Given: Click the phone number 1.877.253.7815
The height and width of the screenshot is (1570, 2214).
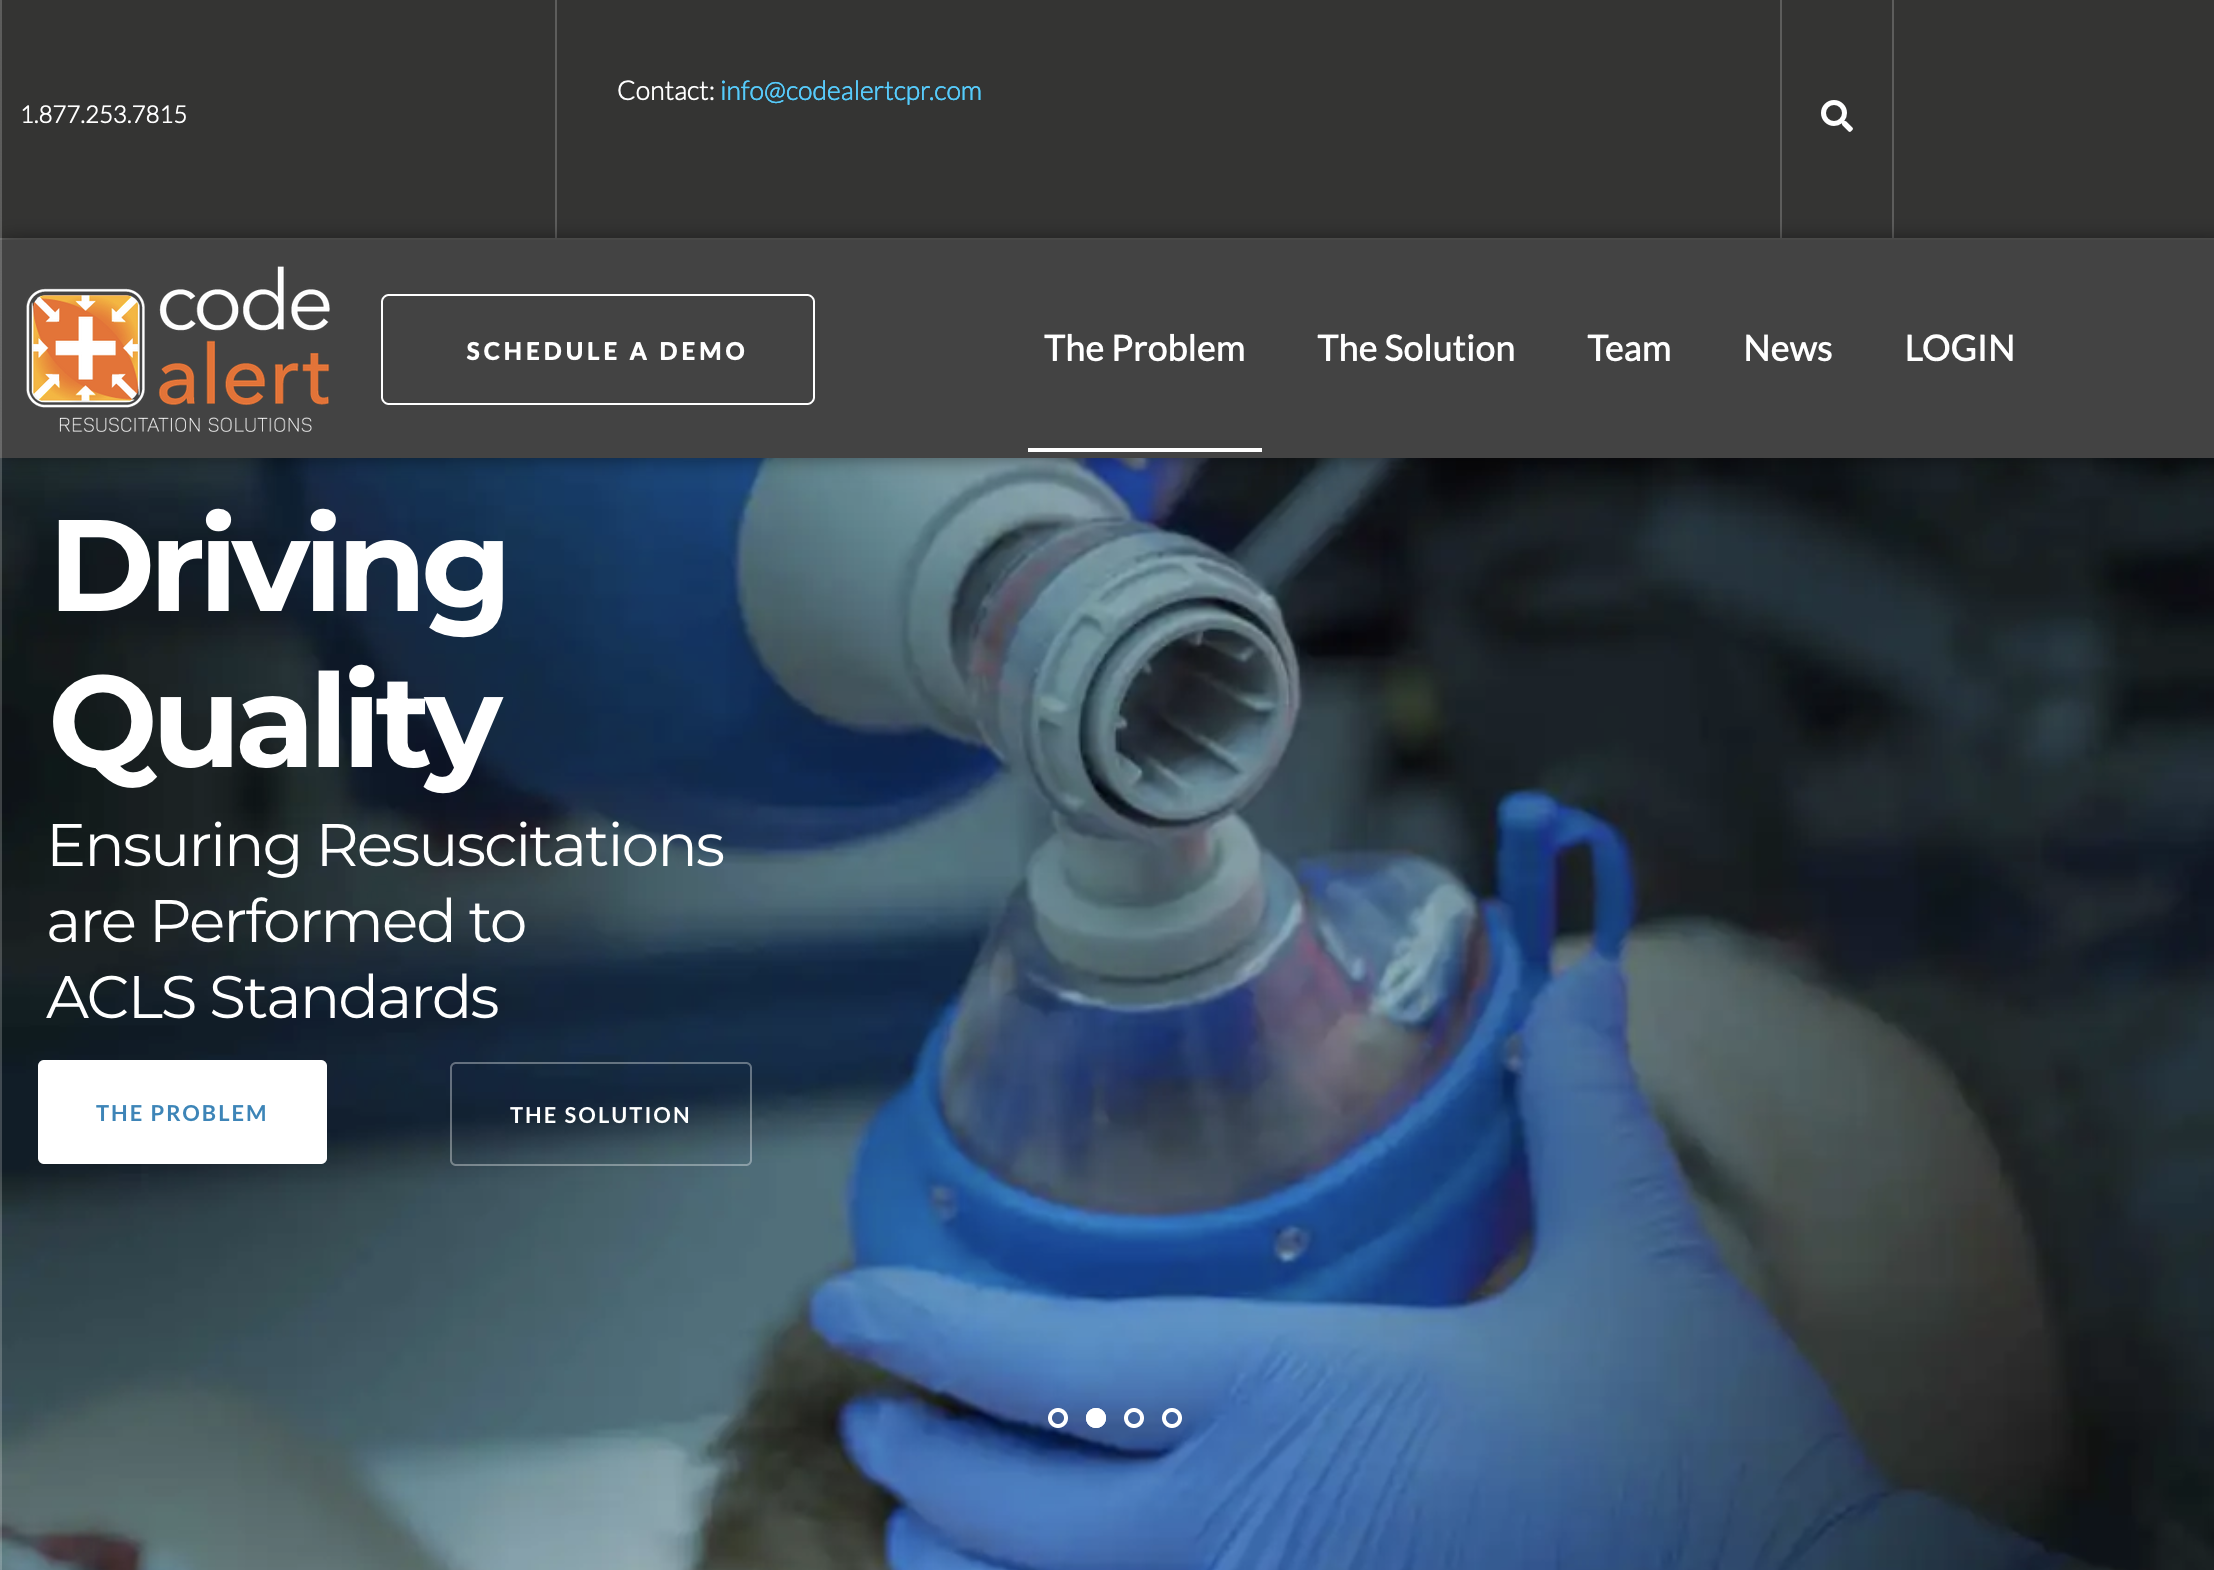Looking at the screenshot, I should point(104,115).
